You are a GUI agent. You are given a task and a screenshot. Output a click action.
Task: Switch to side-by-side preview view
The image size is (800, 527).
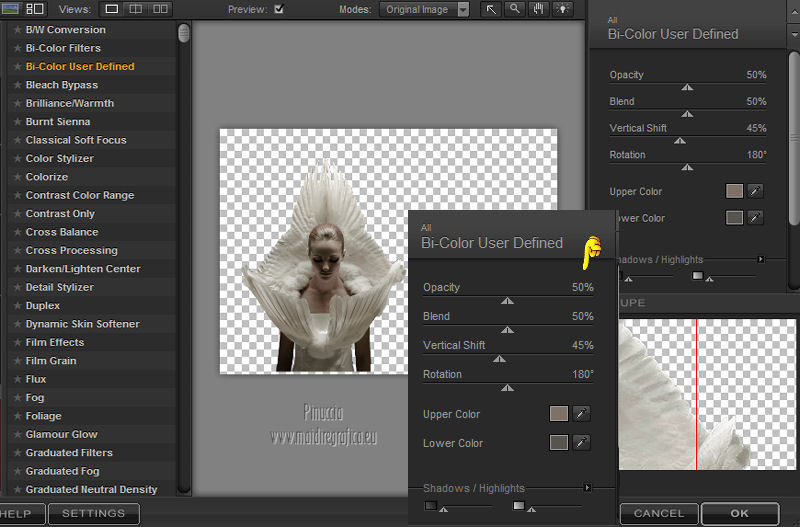(x=160, y=9)
